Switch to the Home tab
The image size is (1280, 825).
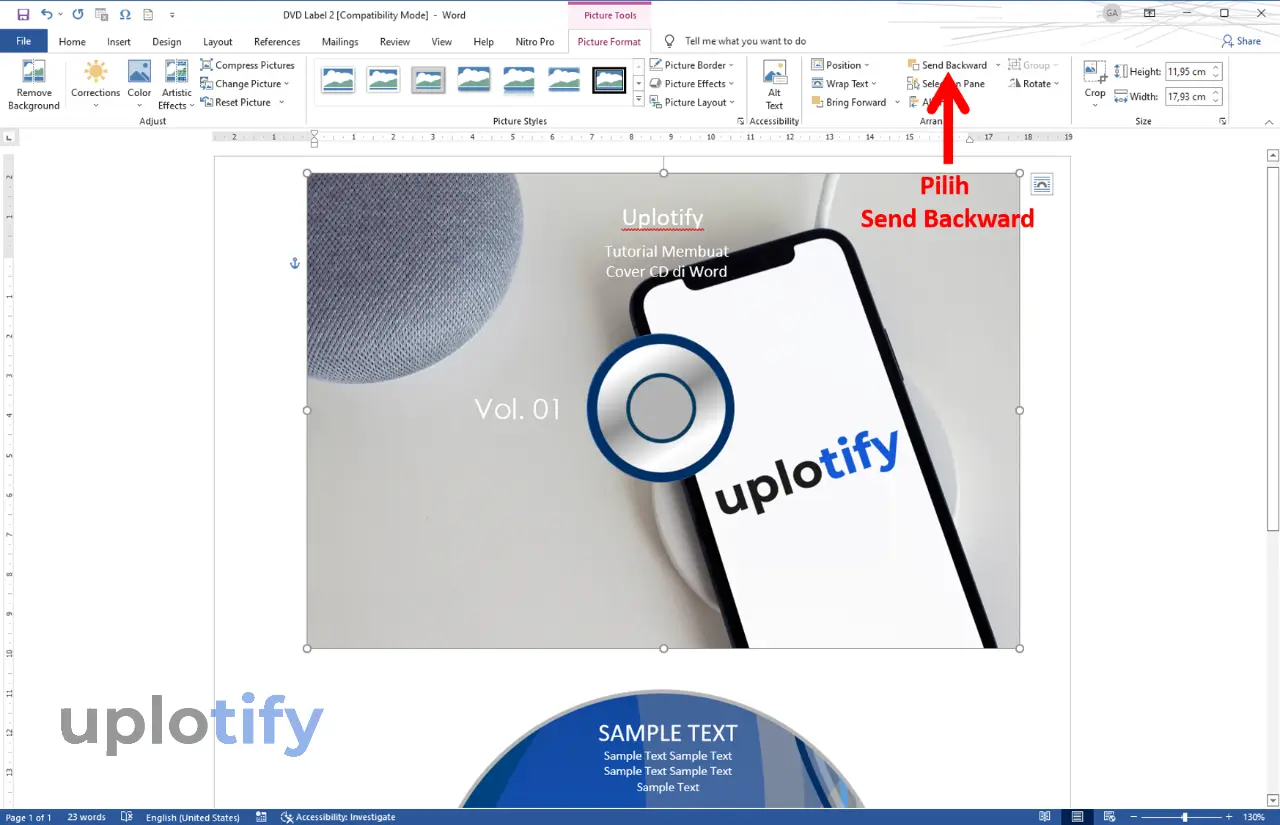(72, 42)
